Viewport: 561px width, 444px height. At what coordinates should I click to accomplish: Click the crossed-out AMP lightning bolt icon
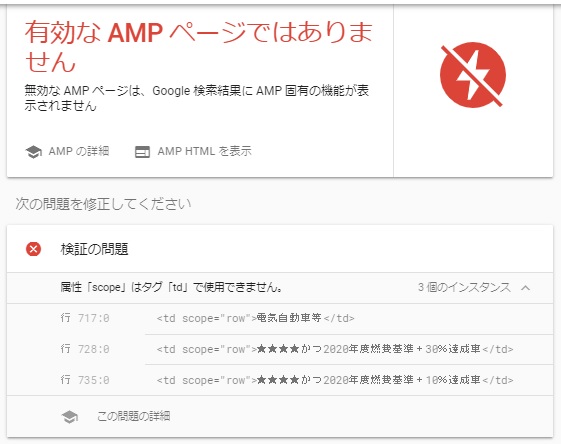click(x=473, y=75)
